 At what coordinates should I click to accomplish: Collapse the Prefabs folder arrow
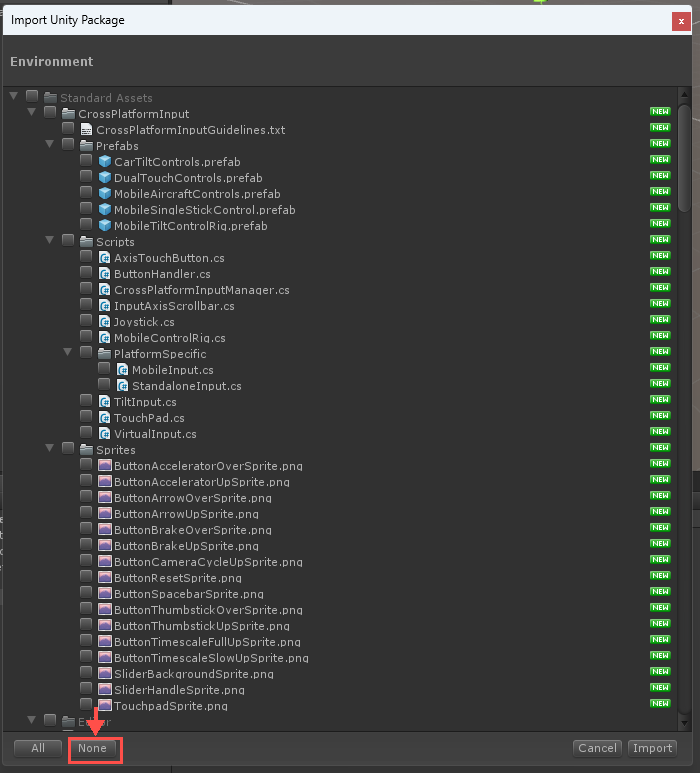click(50, 144)
